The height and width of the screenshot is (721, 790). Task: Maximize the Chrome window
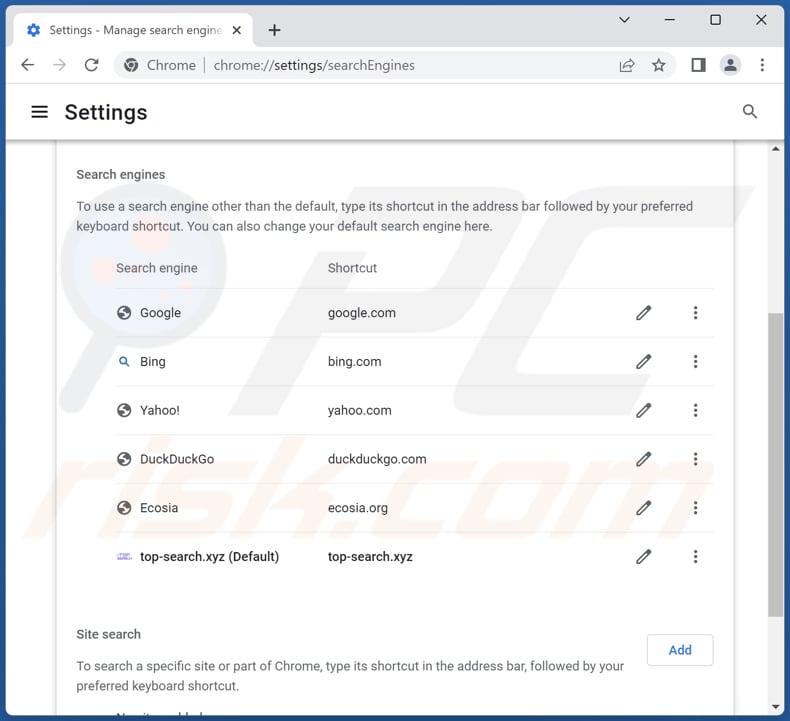click(715, 20)
